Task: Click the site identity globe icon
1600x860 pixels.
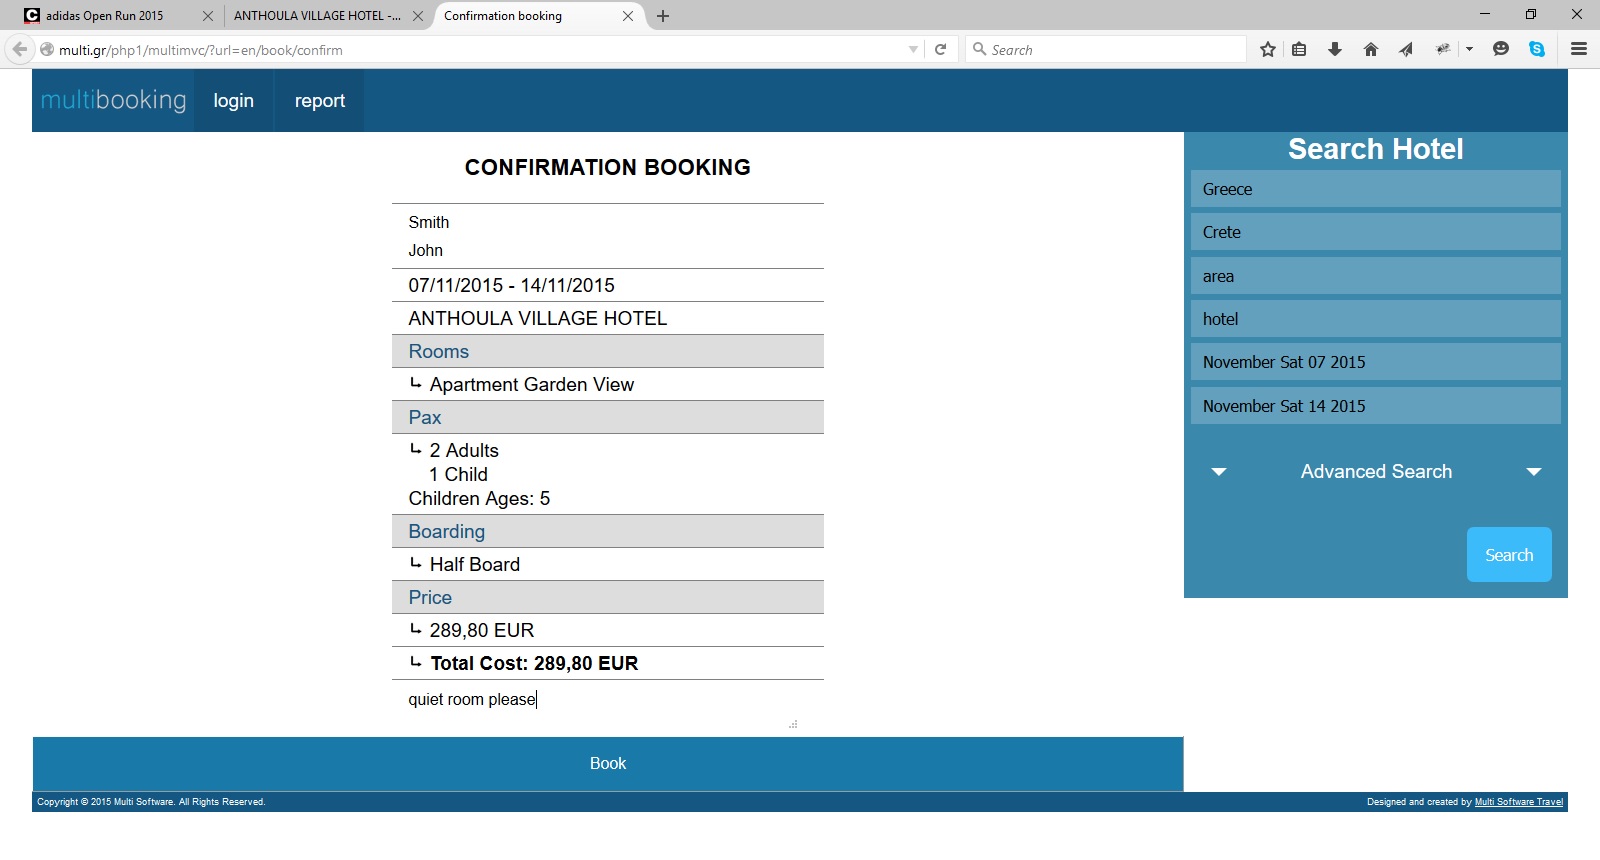Action: pyautogui.click(x=46, y=49)
